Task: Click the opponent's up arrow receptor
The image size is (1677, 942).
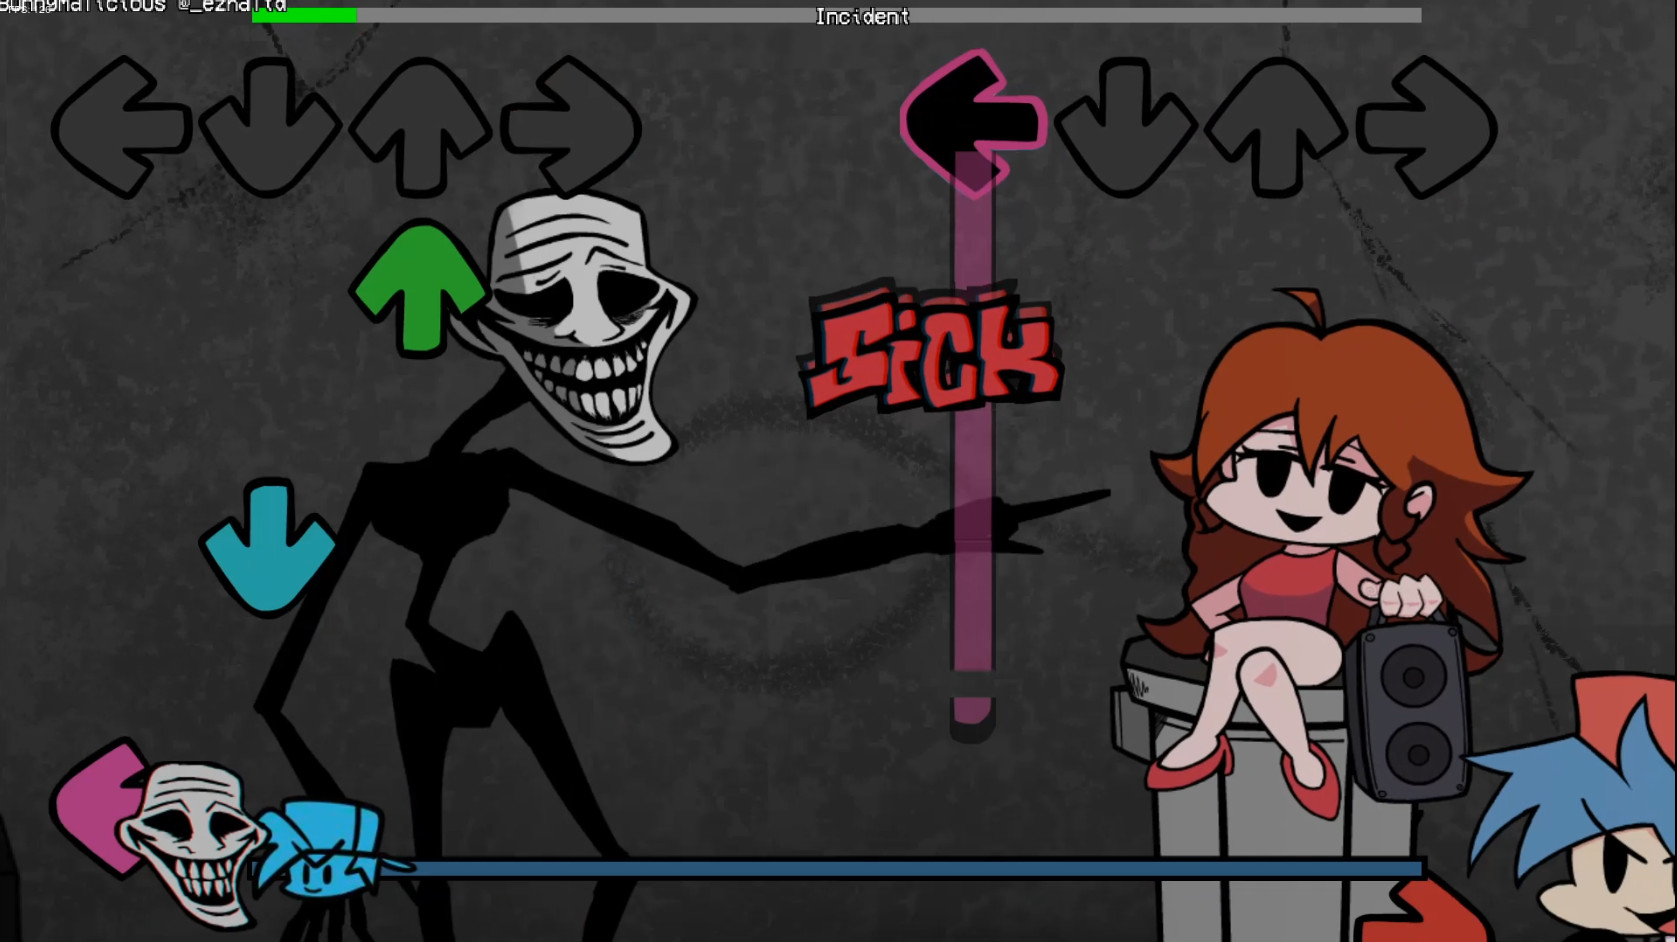Action: pyautogui.click(x=420, y=127)
